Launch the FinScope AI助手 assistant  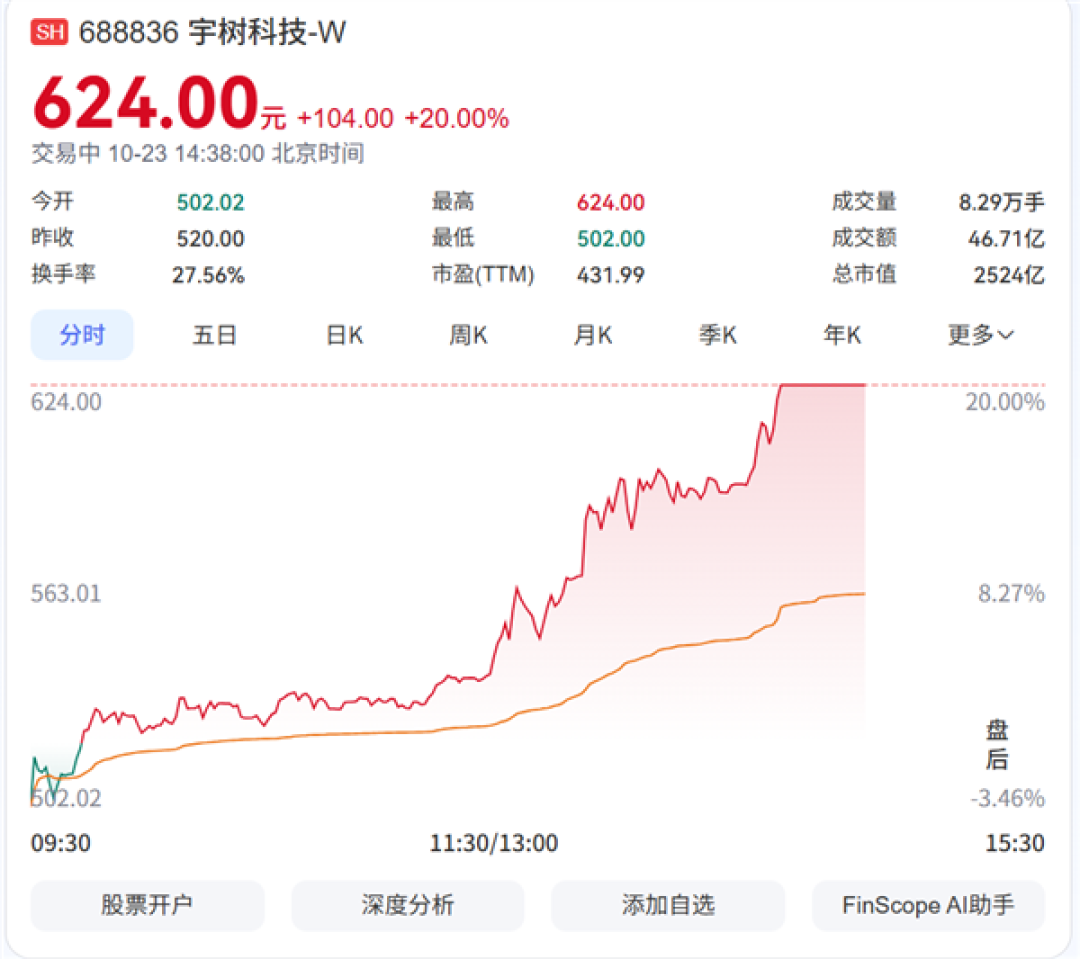tap(928, 905)
